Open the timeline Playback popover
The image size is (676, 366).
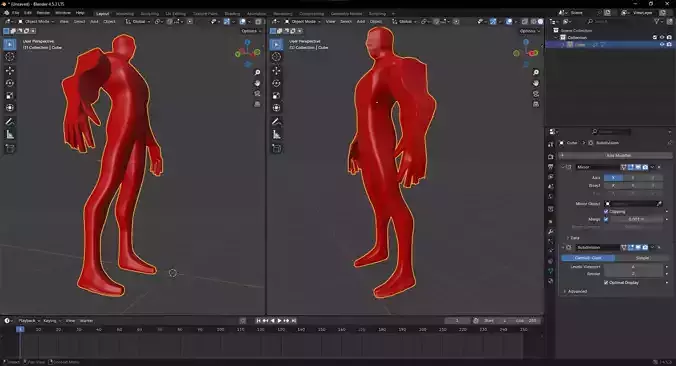click(28, 321)
